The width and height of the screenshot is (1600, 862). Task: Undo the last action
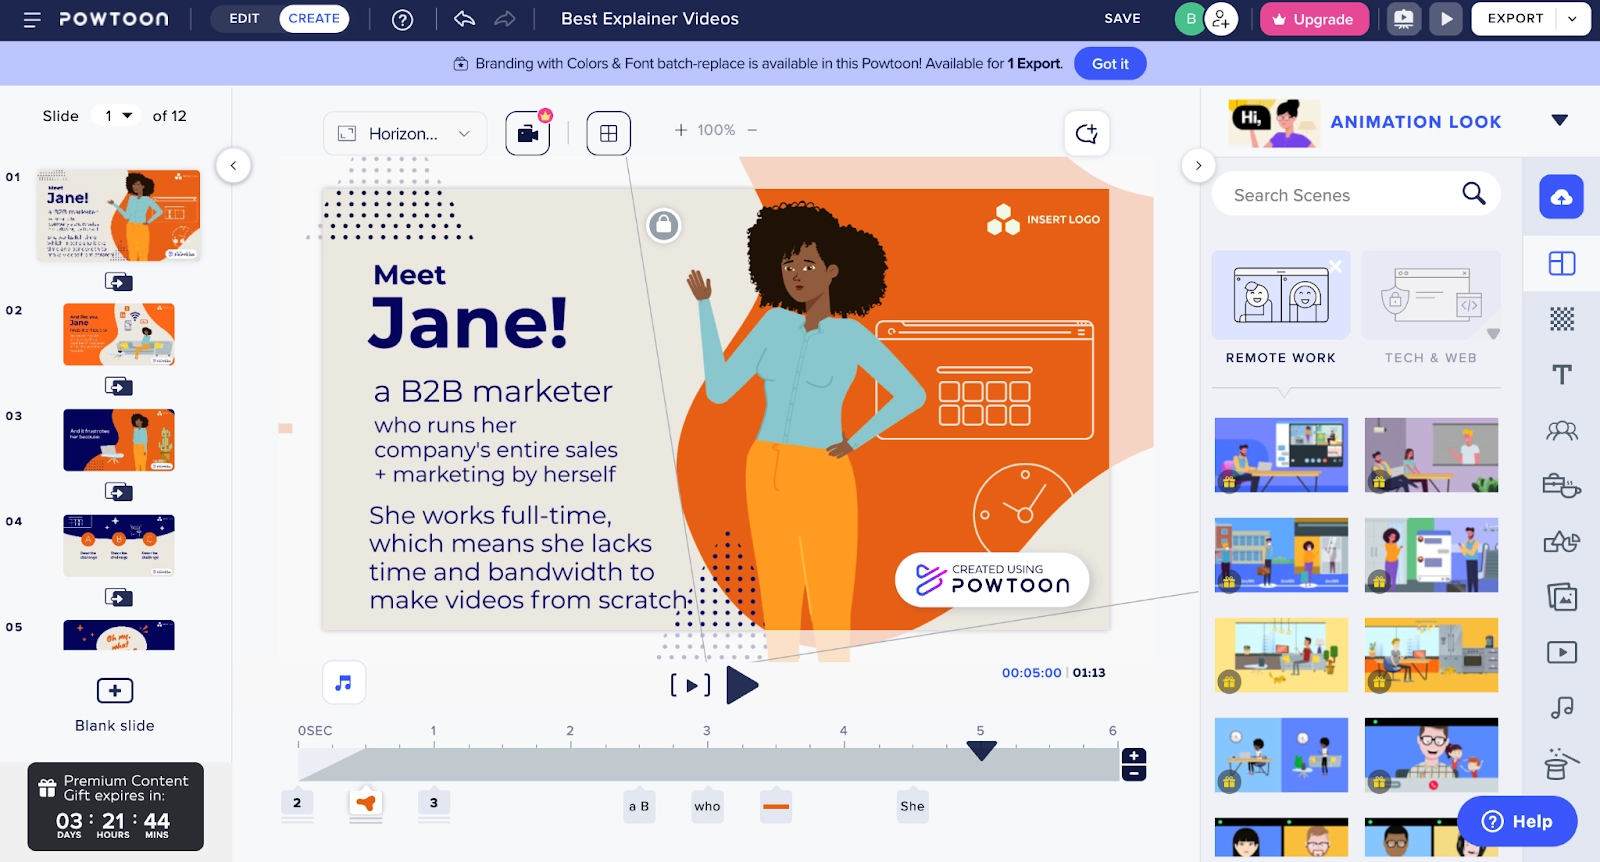click(464, 19)
